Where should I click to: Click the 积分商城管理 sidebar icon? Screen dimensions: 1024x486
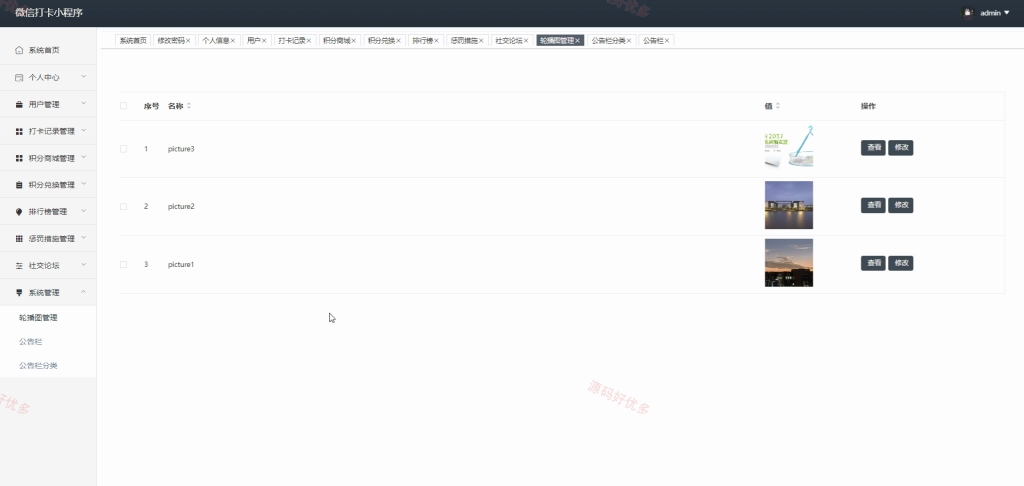[19, 158]
